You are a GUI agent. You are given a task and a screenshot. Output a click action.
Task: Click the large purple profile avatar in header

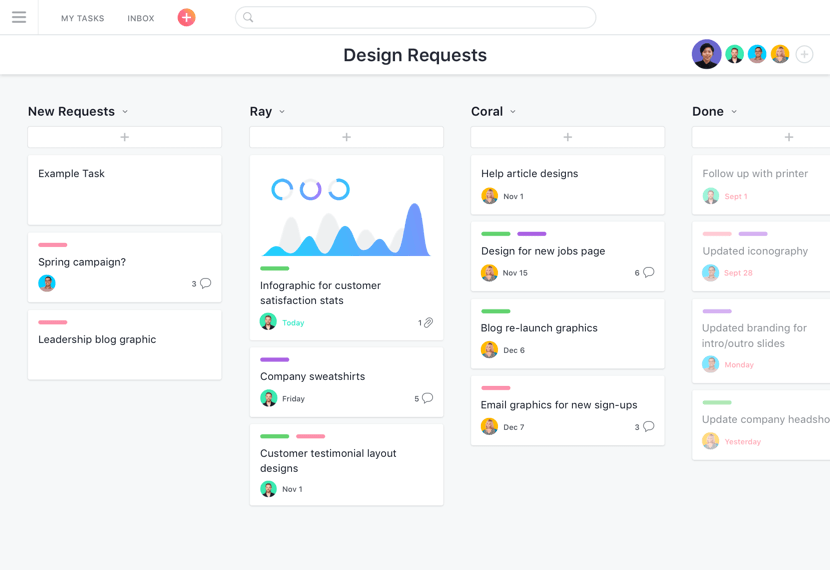(706, 54)
